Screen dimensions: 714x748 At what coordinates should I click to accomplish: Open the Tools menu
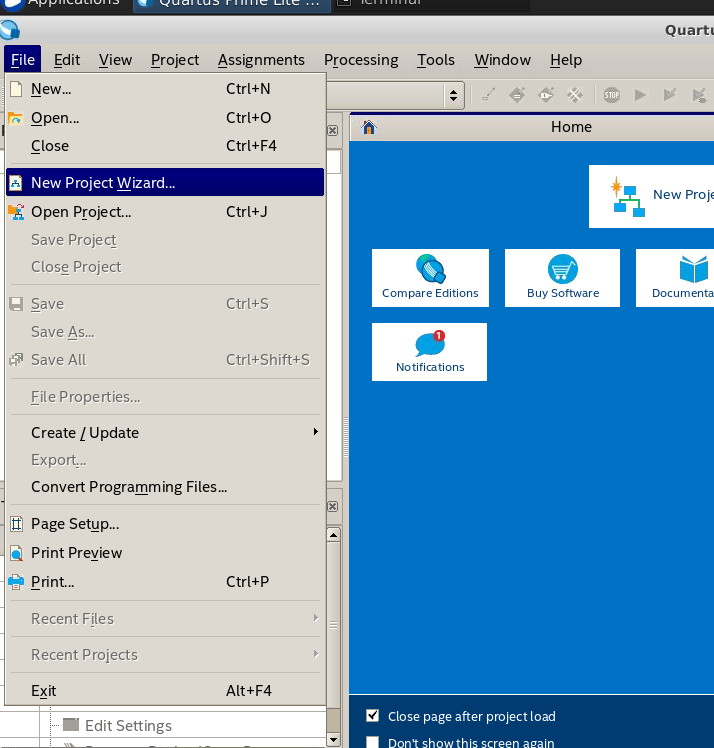click(x=435, y=60)
